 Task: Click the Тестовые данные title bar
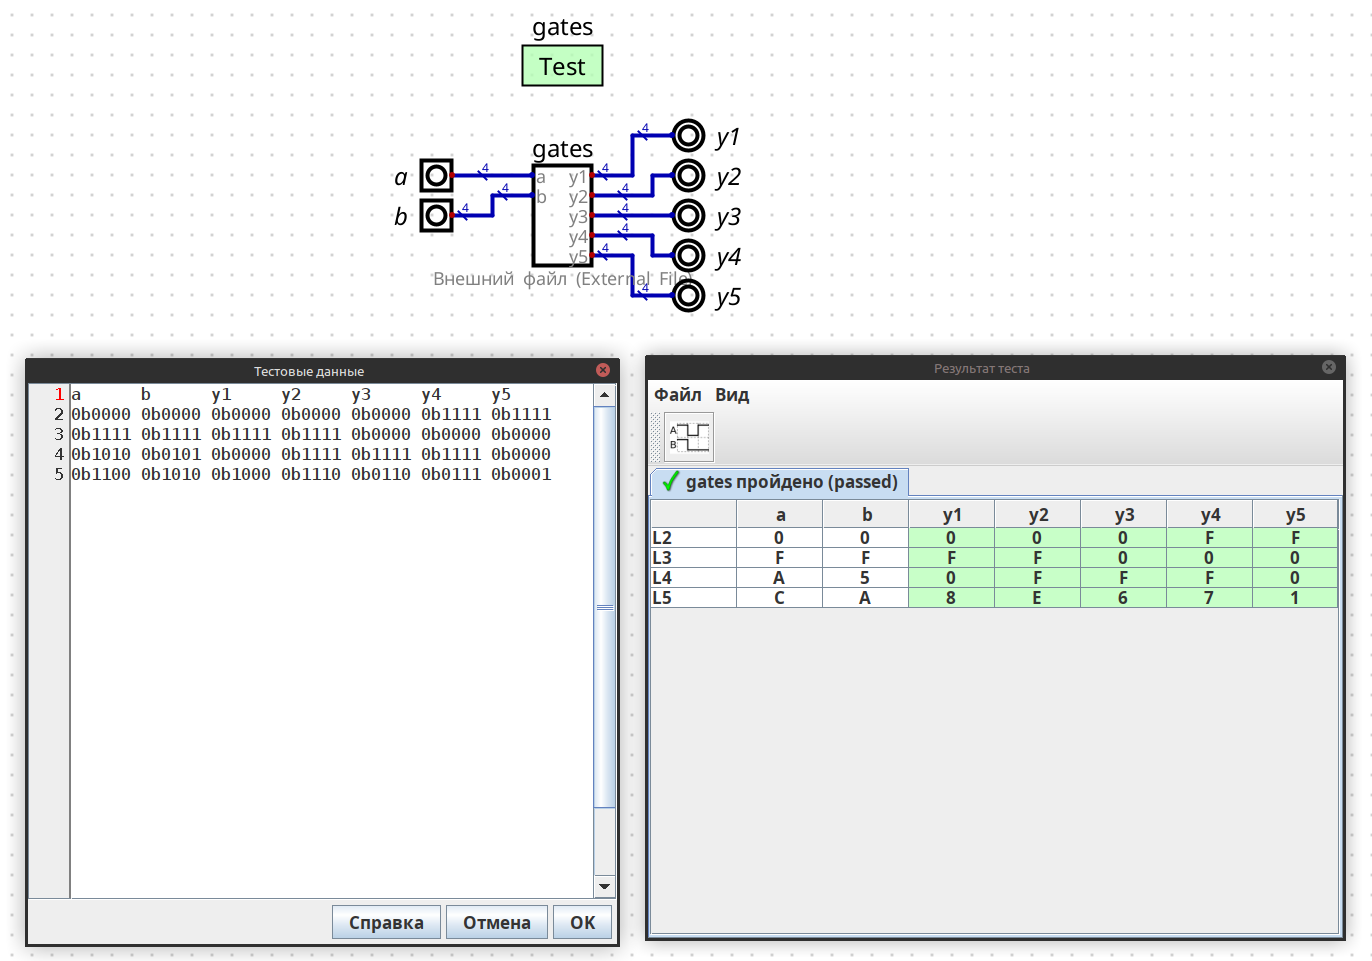309,371
